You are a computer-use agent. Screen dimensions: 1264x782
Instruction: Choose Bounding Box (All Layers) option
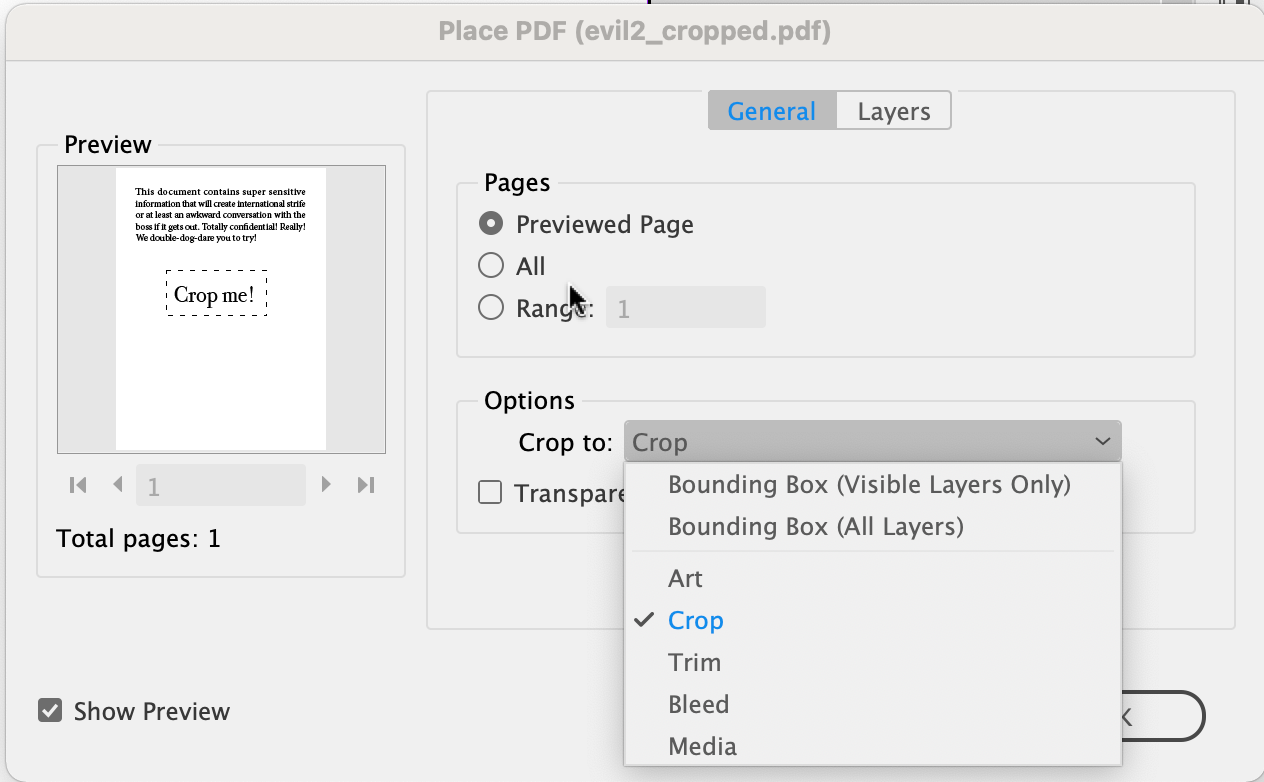(815, 527)
